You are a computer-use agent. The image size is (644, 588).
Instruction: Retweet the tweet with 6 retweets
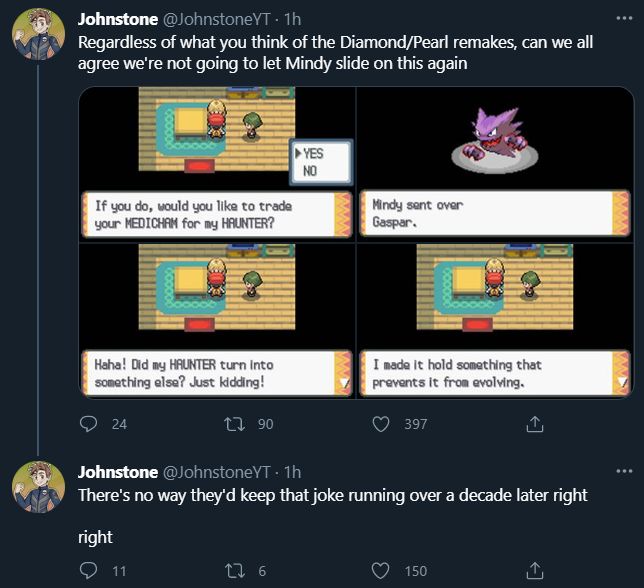point(237,570)
